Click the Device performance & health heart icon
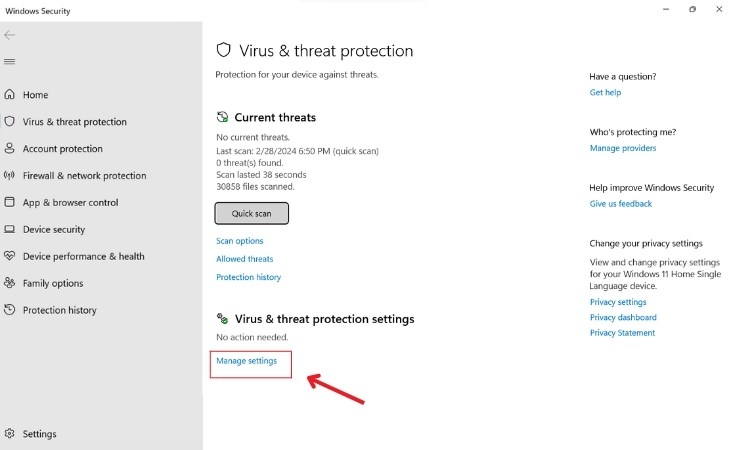The image size is (730, 450). pyautogui.click(x=10, y=257)
